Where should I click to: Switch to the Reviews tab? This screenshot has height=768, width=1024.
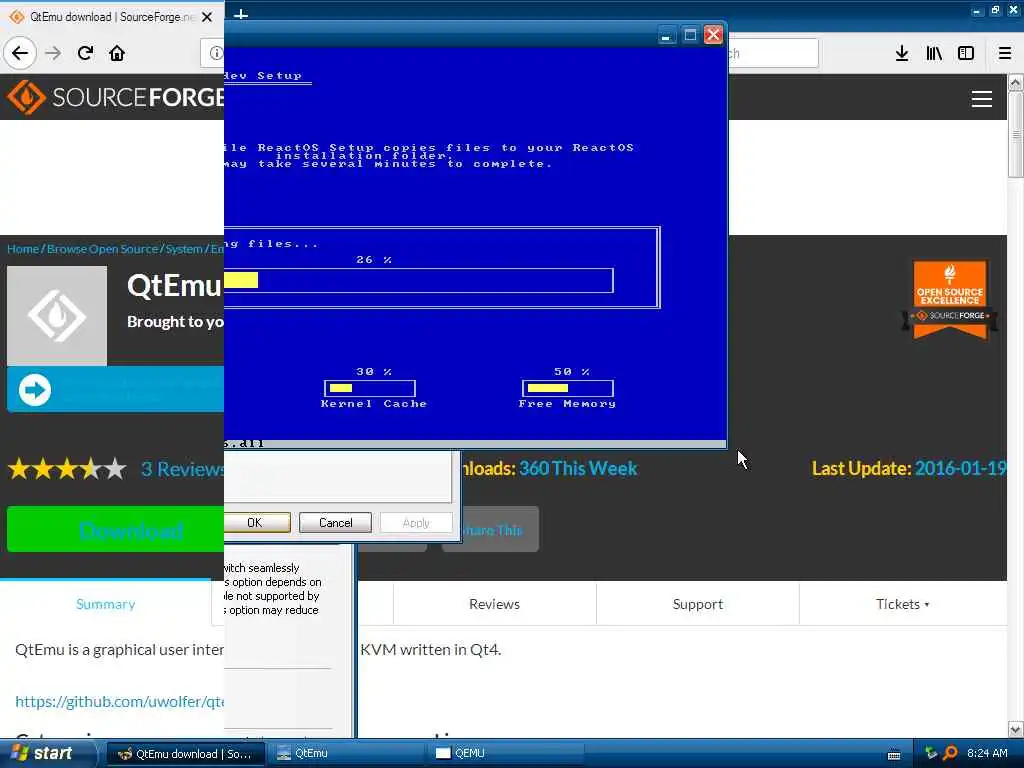[x=494, y=604]
